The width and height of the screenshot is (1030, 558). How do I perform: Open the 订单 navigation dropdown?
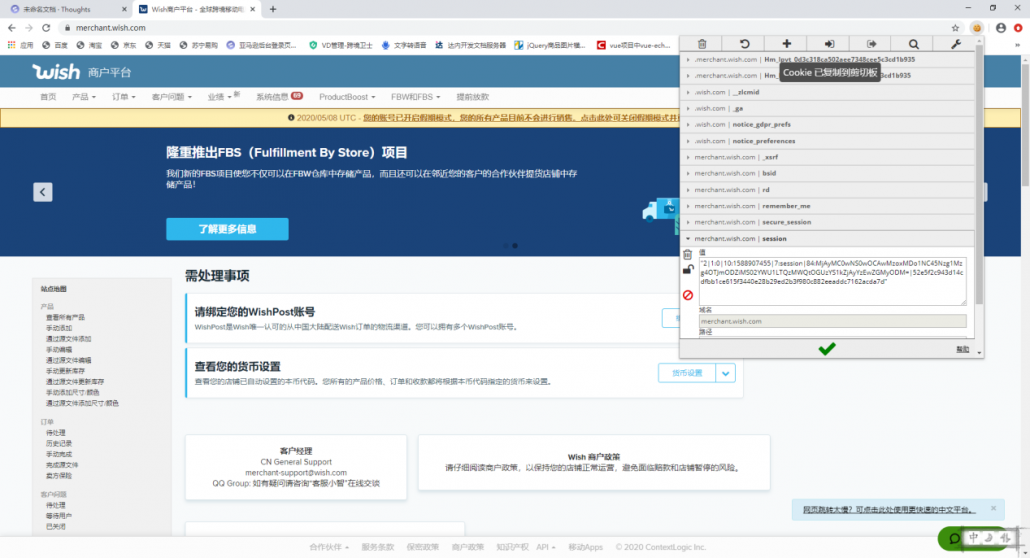123,97
